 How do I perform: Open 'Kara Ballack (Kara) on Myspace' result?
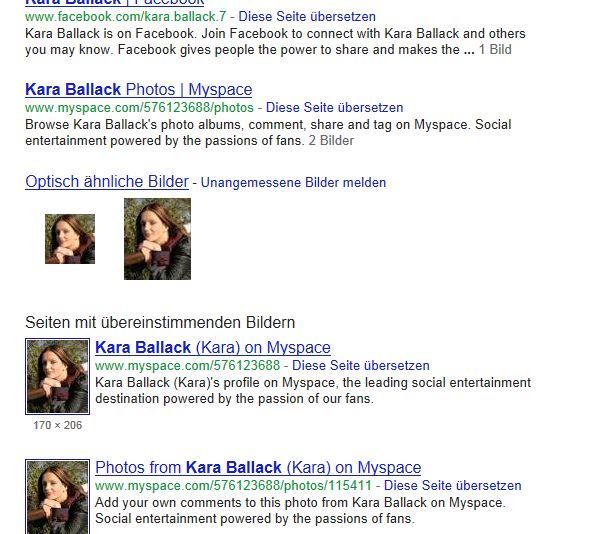coord(213,348)
